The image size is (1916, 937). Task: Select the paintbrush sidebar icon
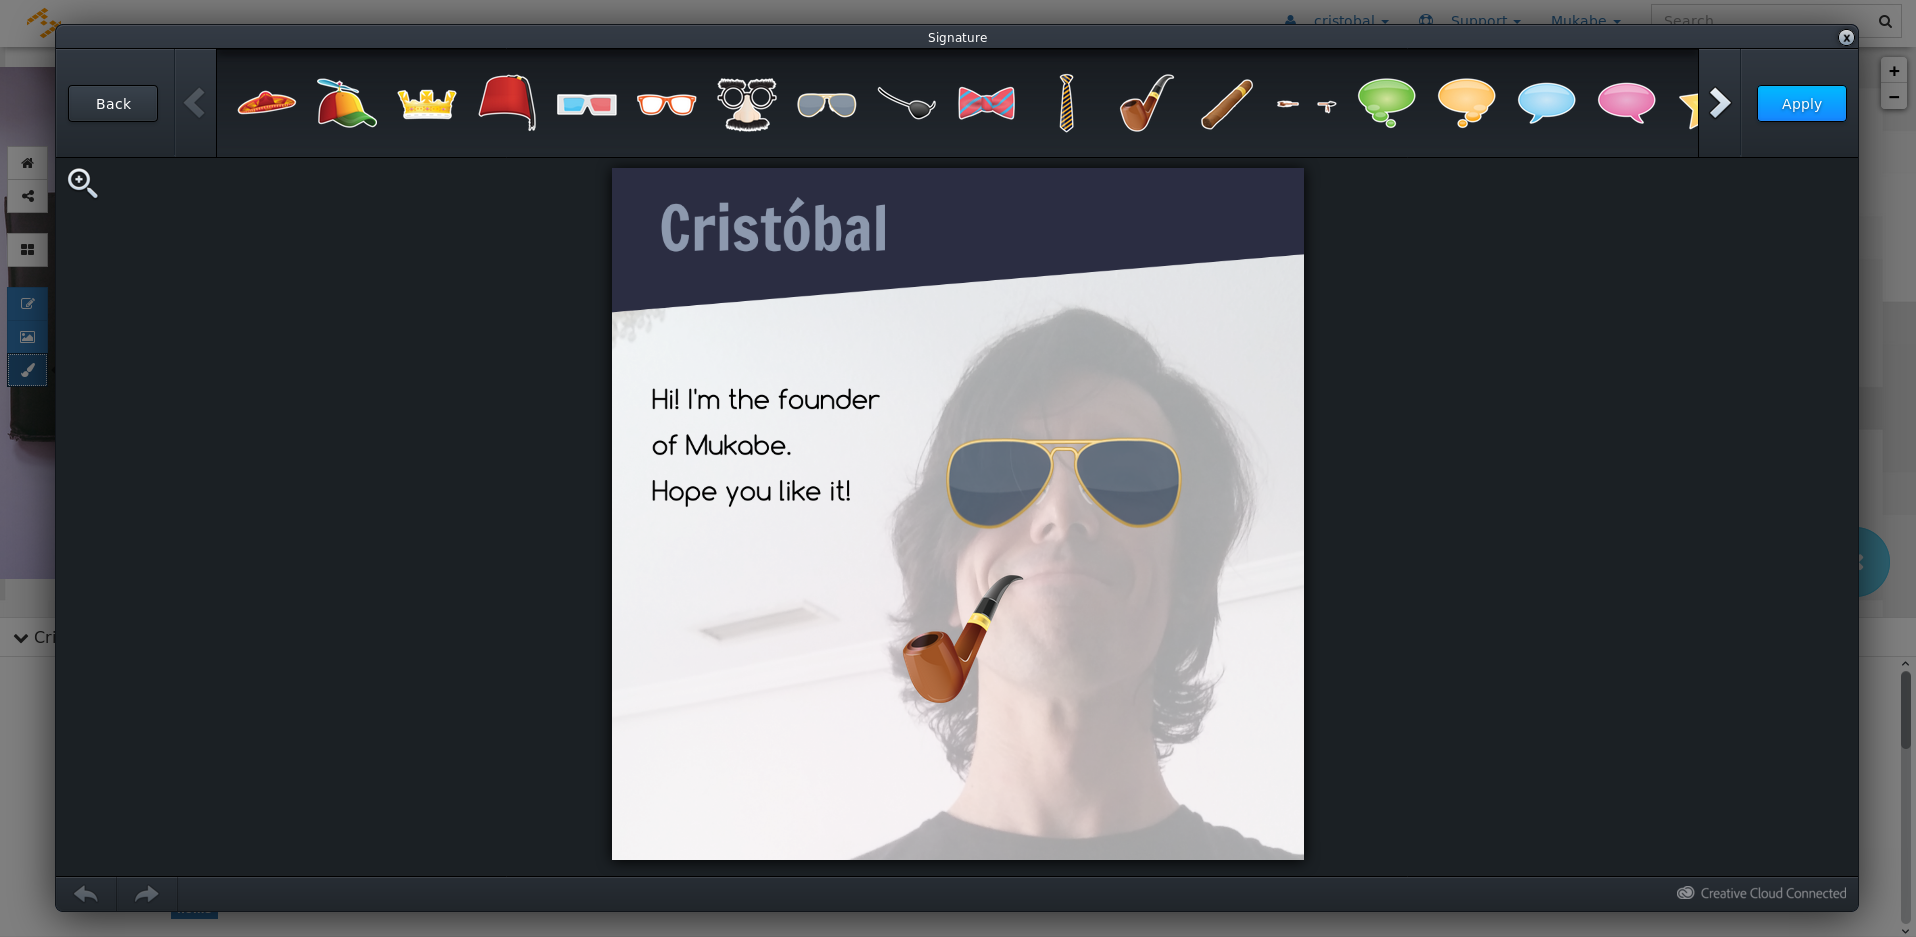click(27, 370)
